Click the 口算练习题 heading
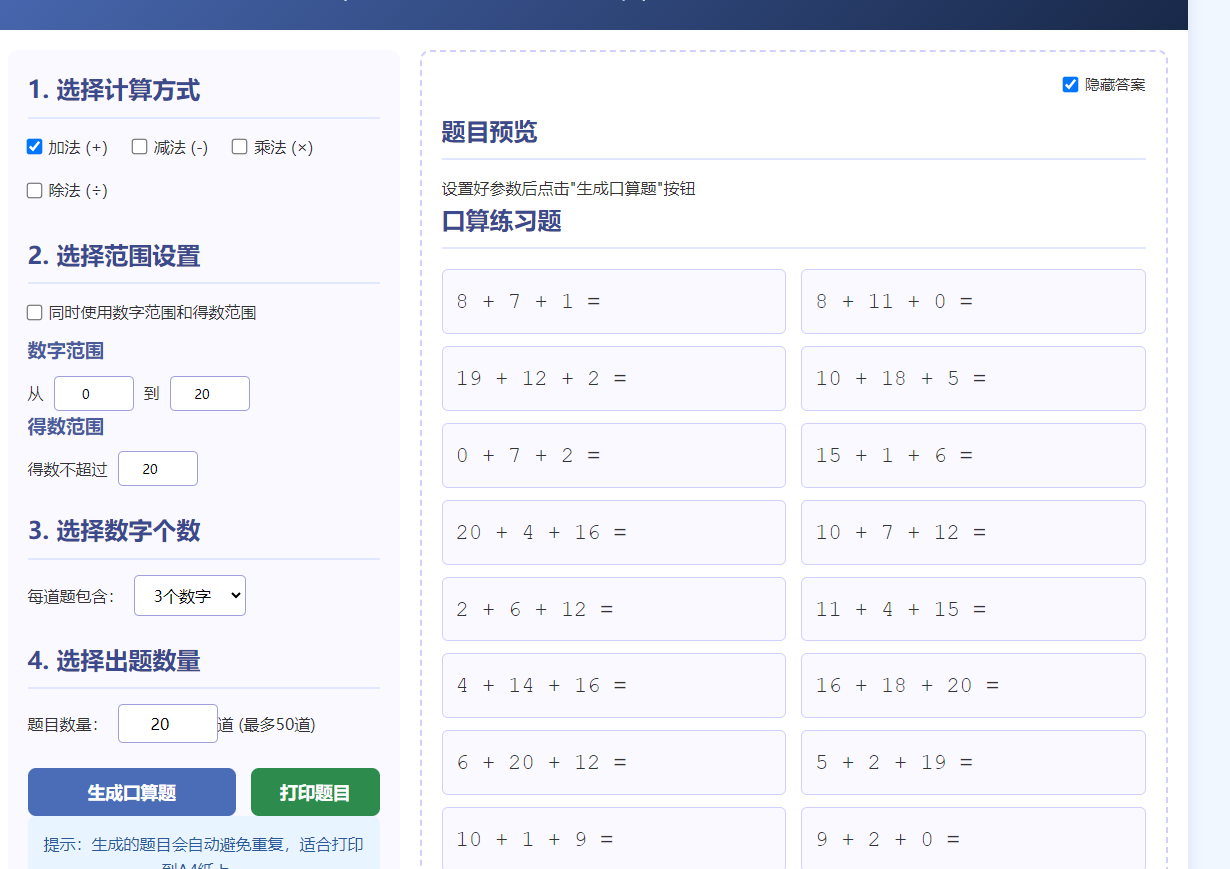Screen dimensions: 1230x869 [502, 221]
